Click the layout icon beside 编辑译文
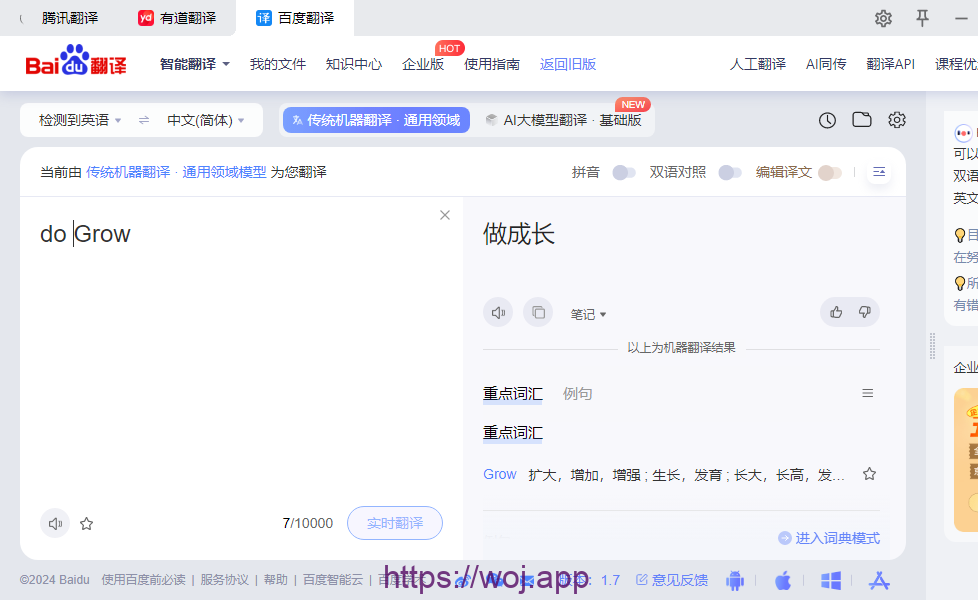This screenshot has height=600, width=978. tap(879, 172)
